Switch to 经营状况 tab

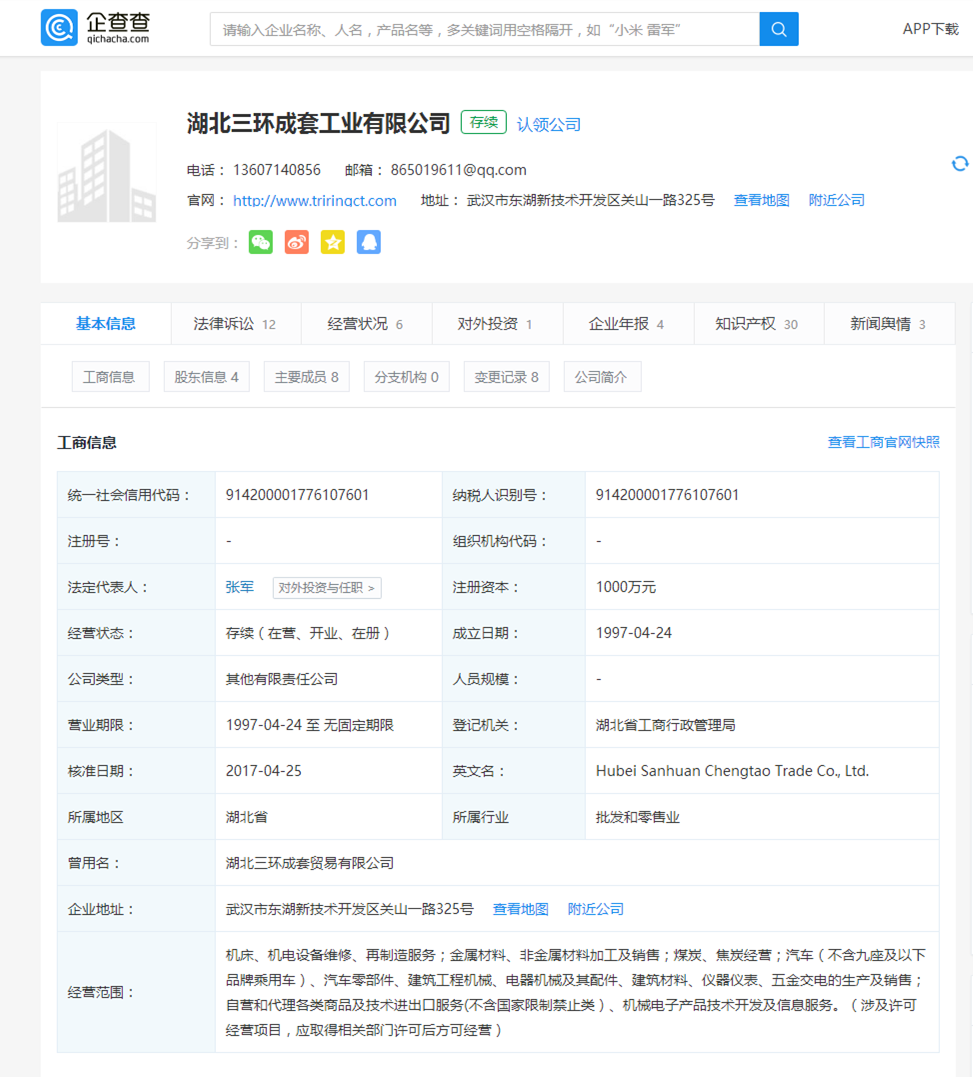(366, 324)
